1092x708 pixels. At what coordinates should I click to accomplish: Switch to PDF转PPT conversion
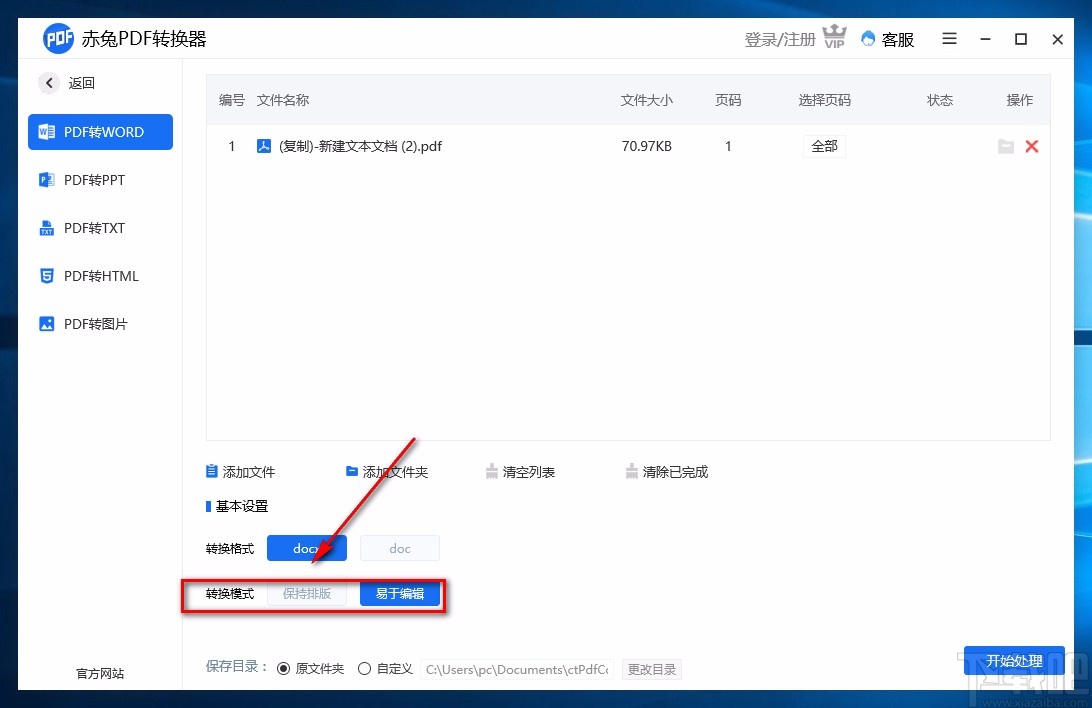(x=100, y=180)
